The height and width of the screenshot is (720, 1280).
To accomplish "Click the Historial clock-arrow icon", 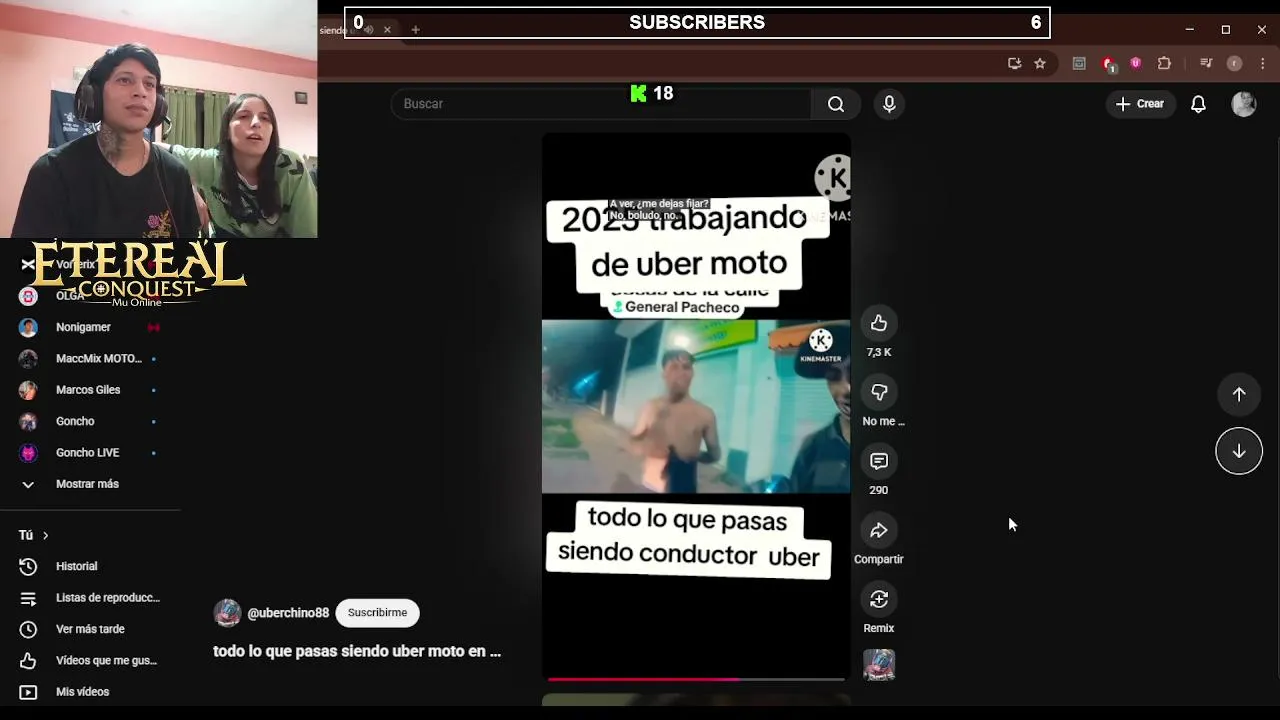I will coord(28,566).
